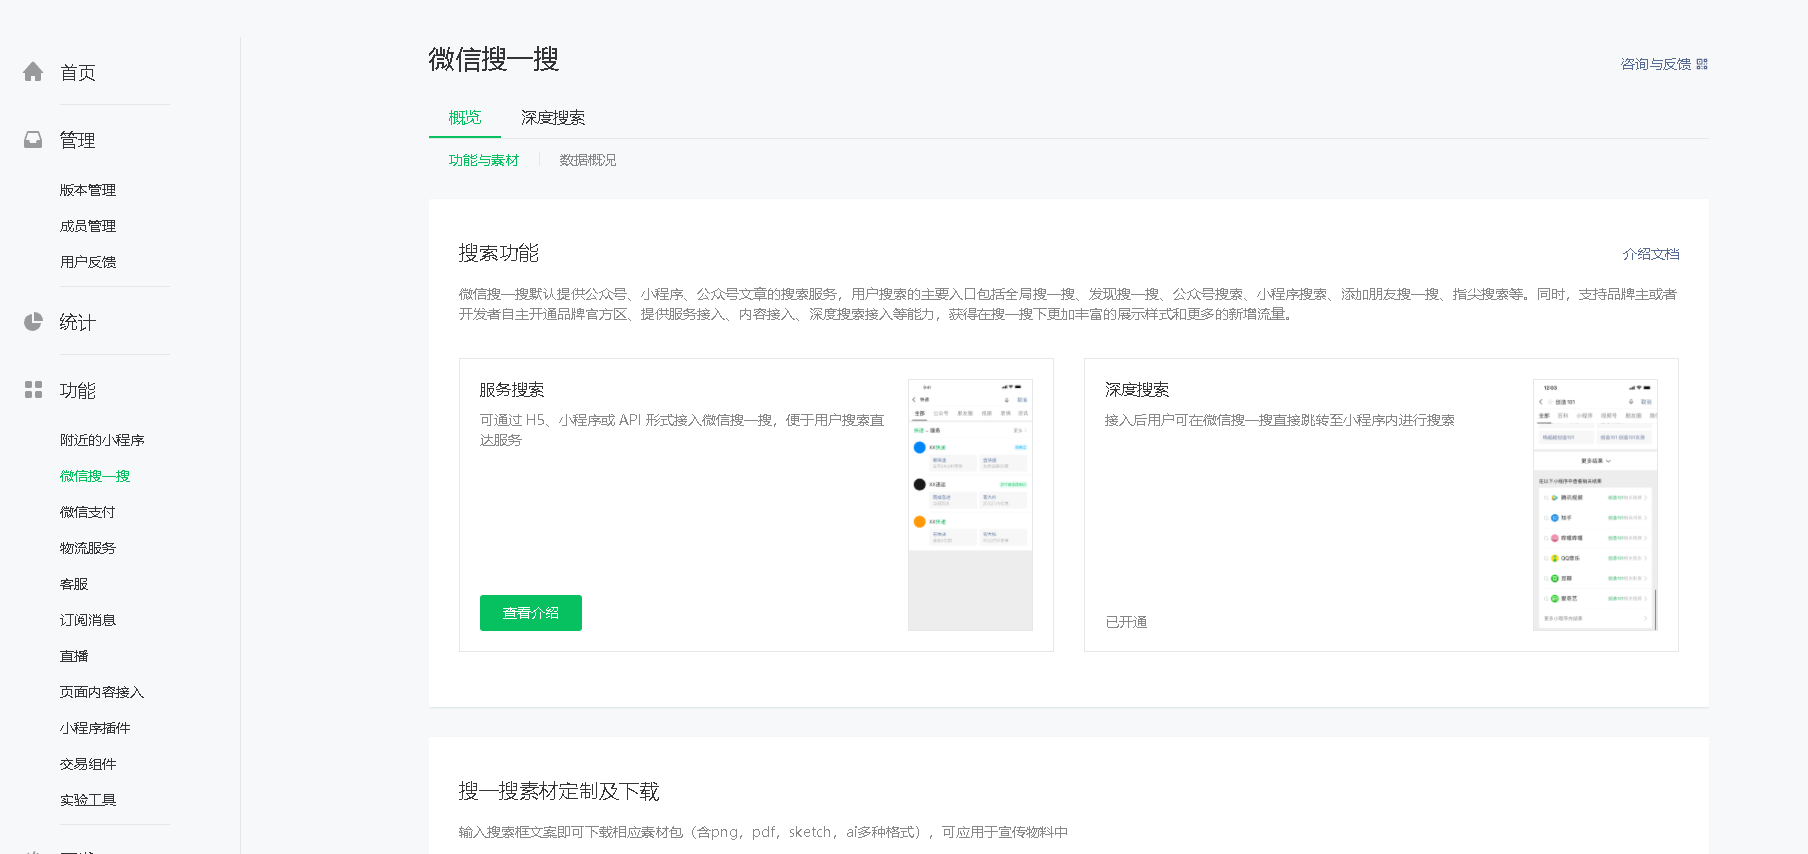Image resolution: width=1808 pixels, height=854 pixels.
Task: Click 咨询与反馈 link
Action: coord(1656,64)
